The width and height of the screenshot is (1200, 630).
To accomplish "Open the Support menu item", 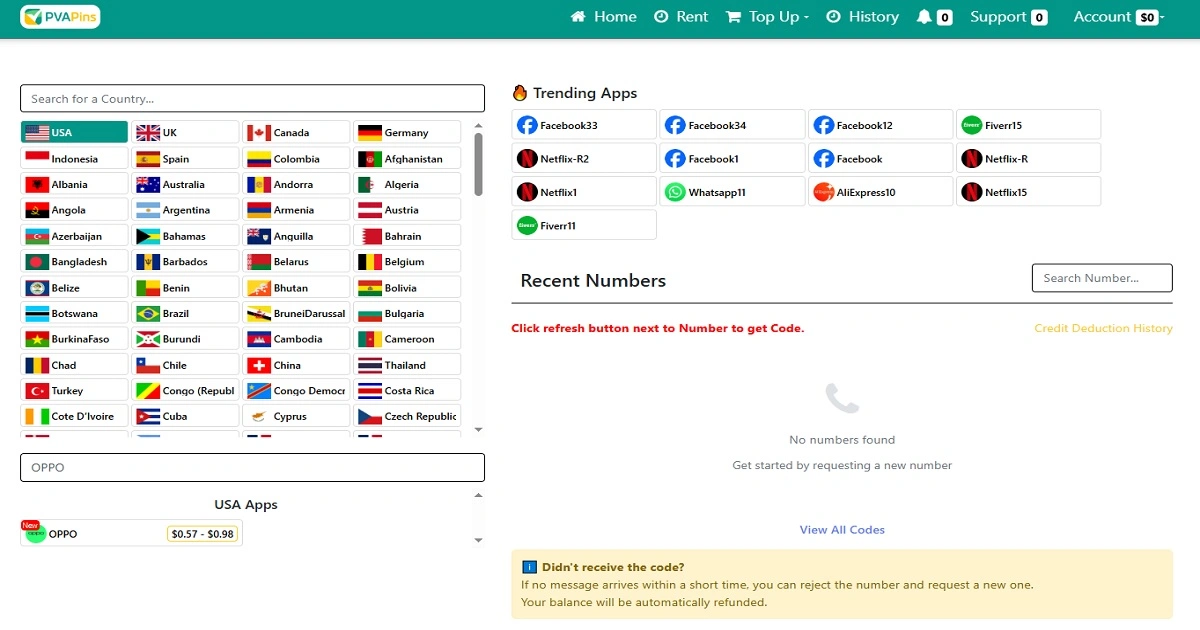I will (x=1008, y=17).
